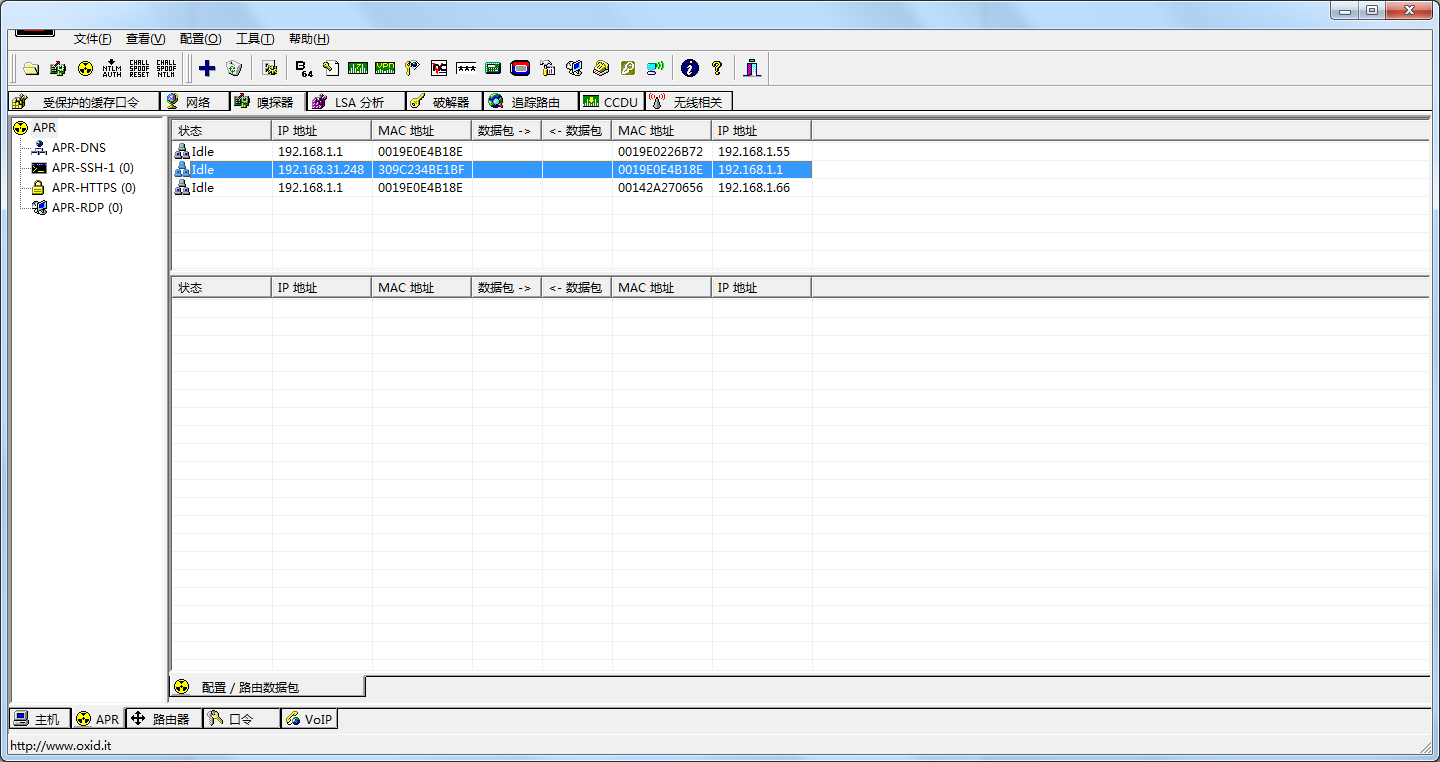Select the 配置 / 路由数据包 tab

point(268,687)
